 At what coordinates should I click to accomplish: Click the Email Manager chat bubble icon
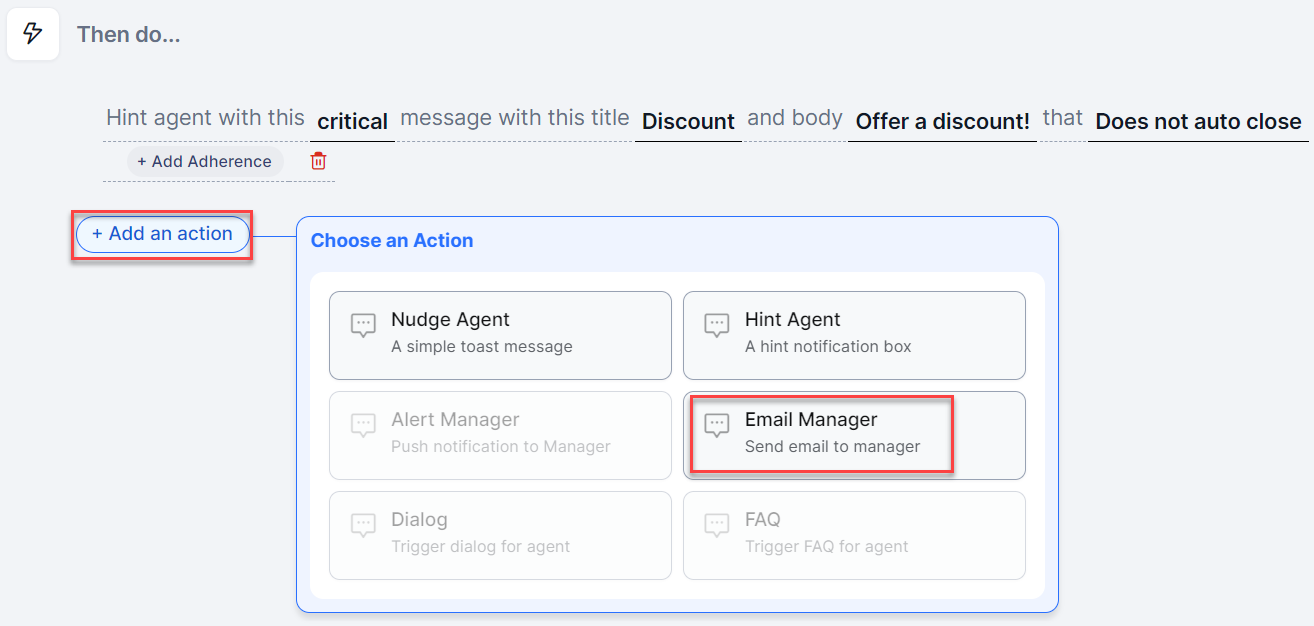coord(716,425)
